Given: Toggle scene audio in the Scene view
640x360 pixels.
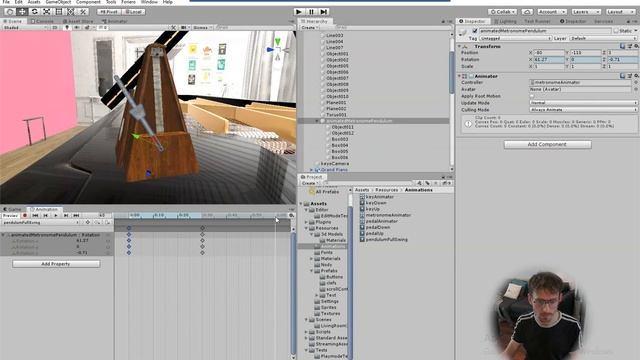Looking at the screenshot, I should [77, 28].
